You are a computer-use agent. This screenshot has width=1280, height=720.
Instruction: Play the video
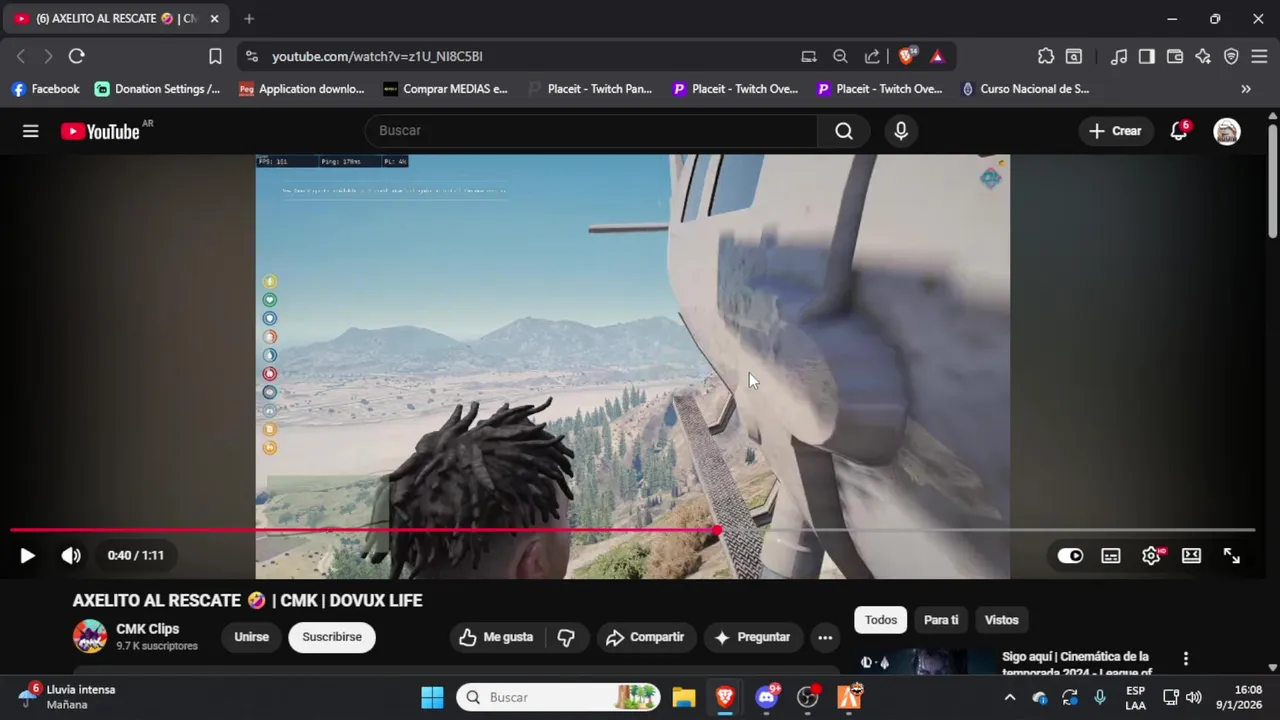point(27,556)
